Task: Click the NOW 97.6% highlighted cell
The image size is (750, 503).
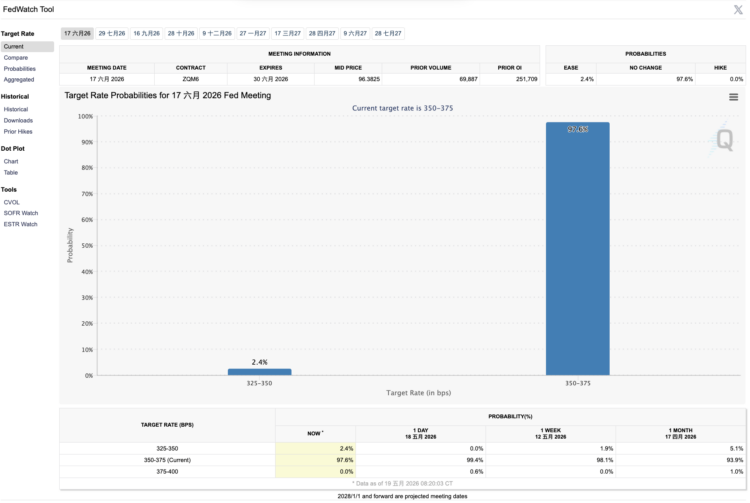Action: point(315,460)
